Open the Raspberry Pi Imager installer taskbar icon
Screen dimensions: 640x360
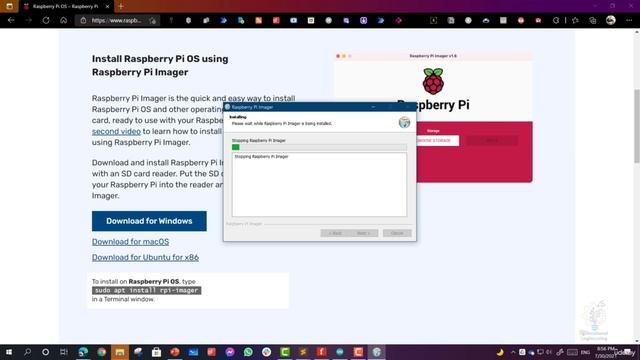click(x=376, y=352)
